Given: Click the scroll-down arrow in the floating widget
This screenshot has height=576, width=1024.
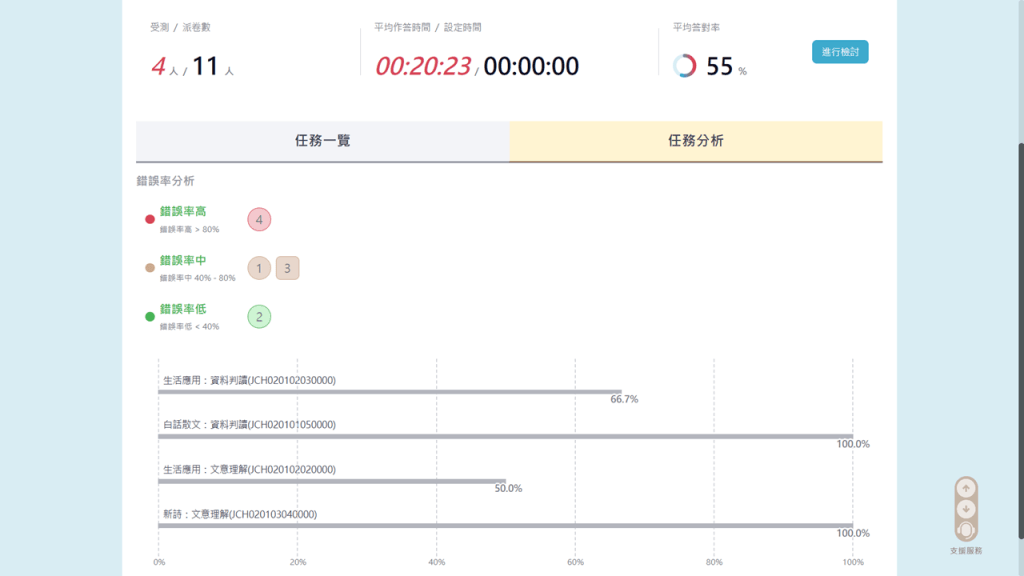Looking at the screenshot, I should point(966,509).
